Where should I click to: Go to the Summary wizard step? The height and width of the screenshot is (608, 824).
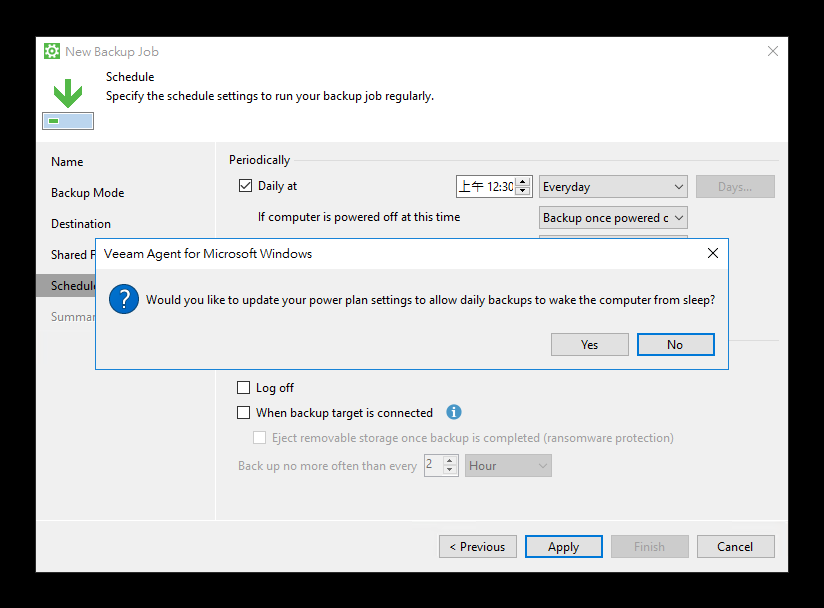(73, 317)
